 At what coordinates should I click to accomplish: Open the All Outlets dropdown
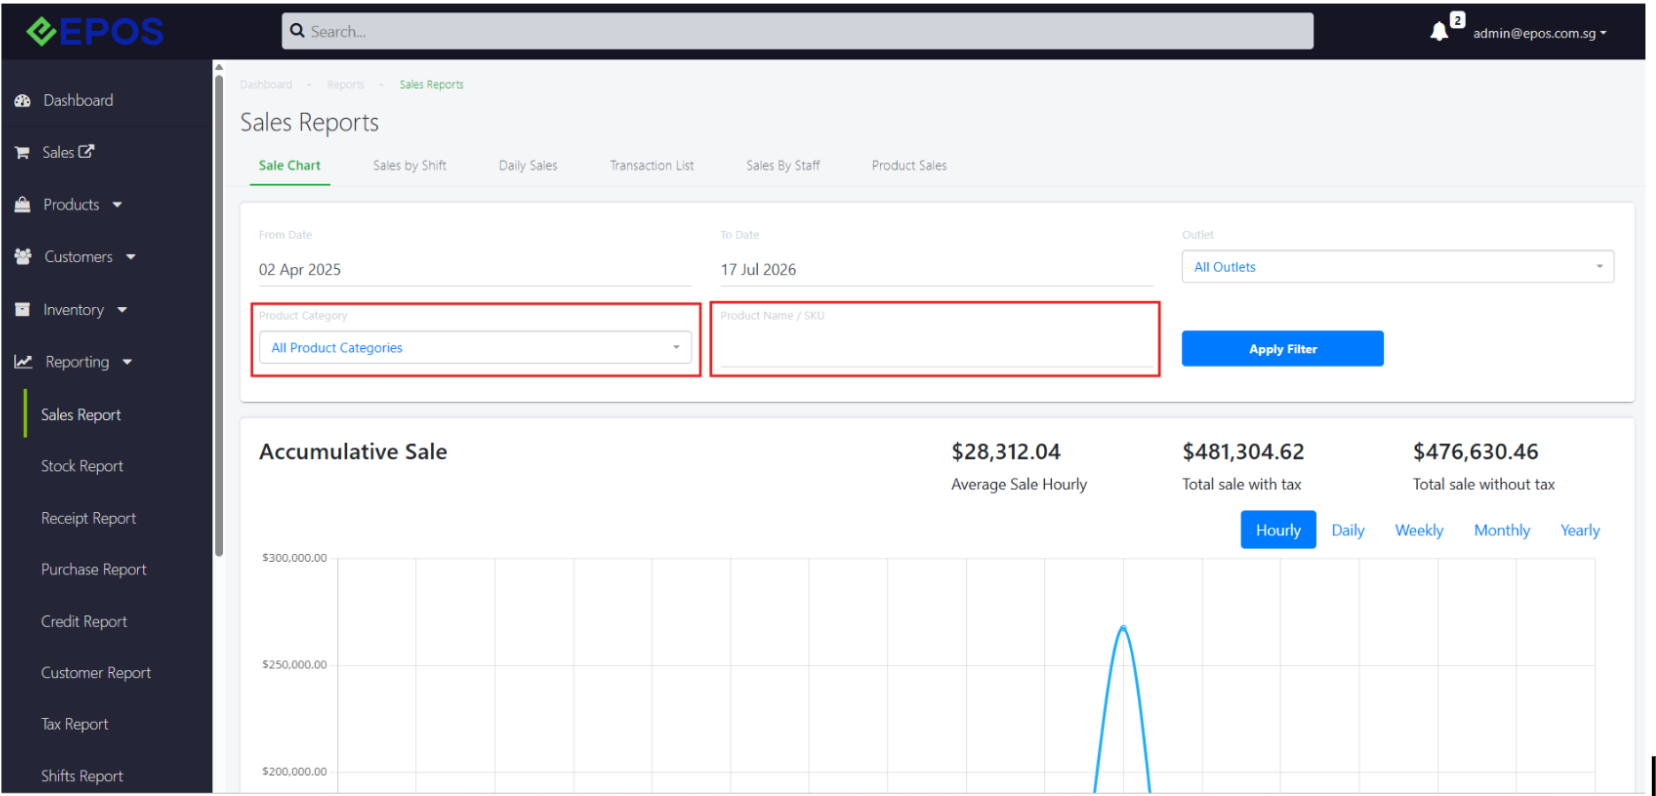(x=1397, y=267)
